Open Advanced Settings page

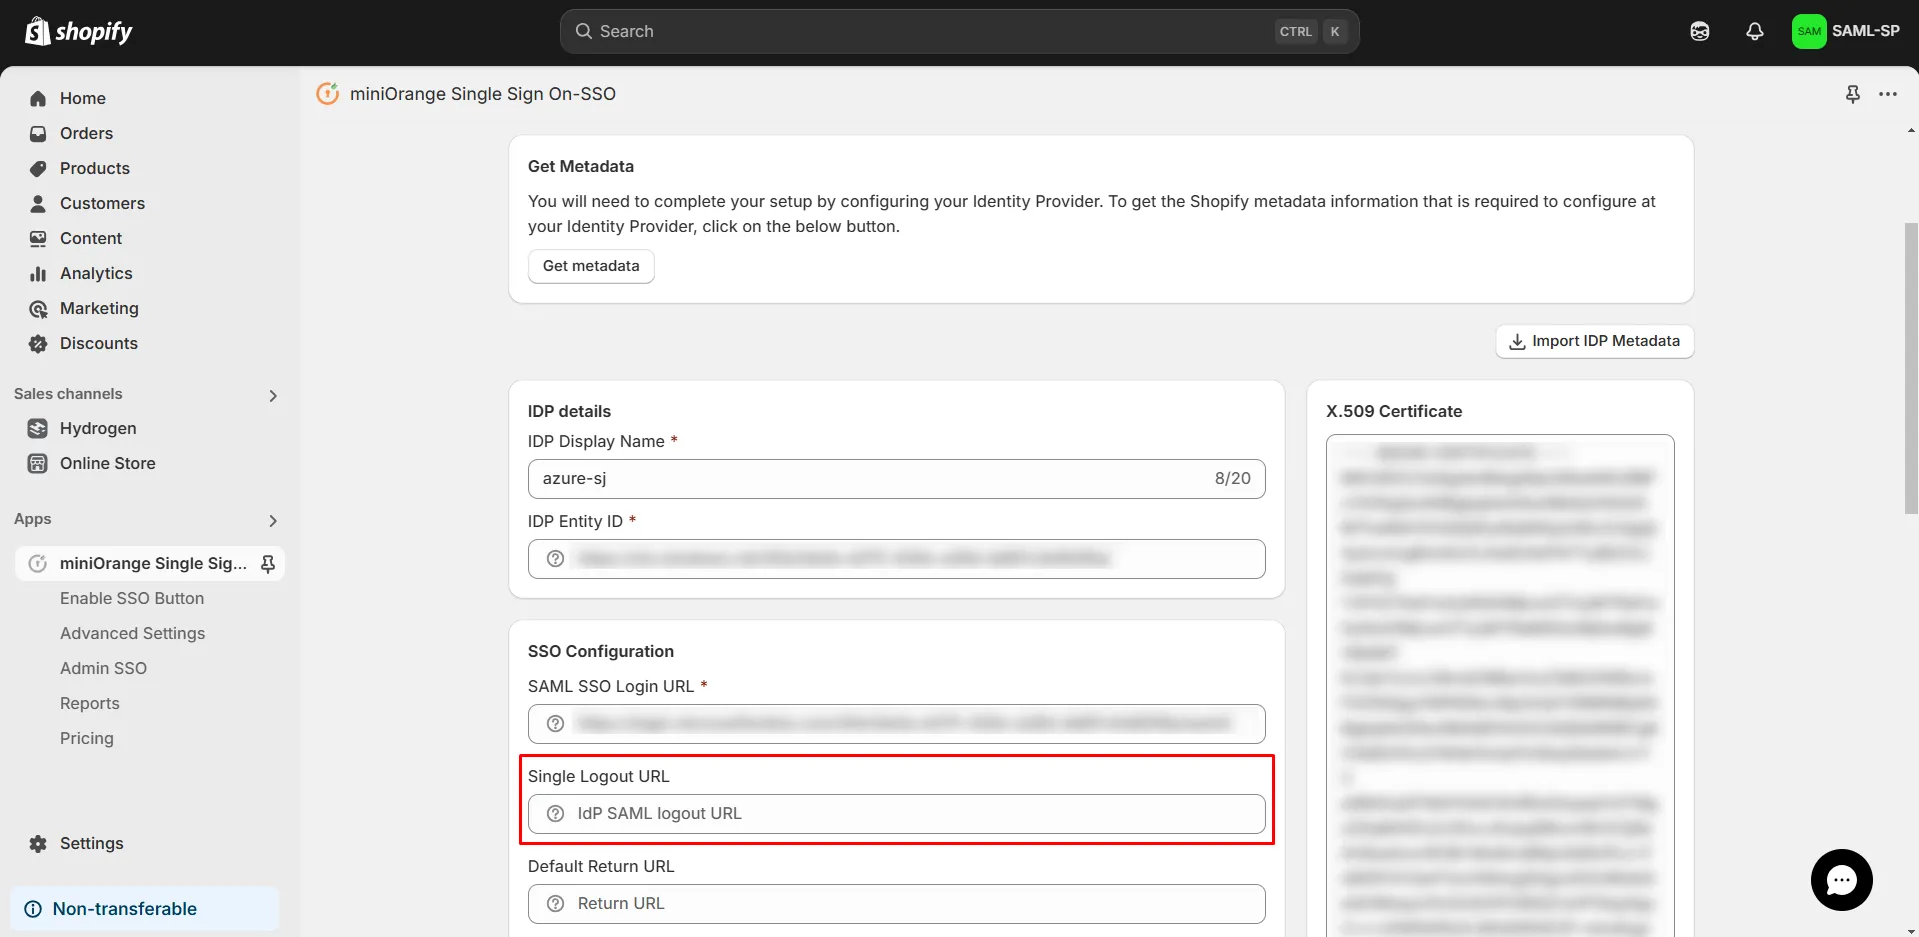[132, 633]
